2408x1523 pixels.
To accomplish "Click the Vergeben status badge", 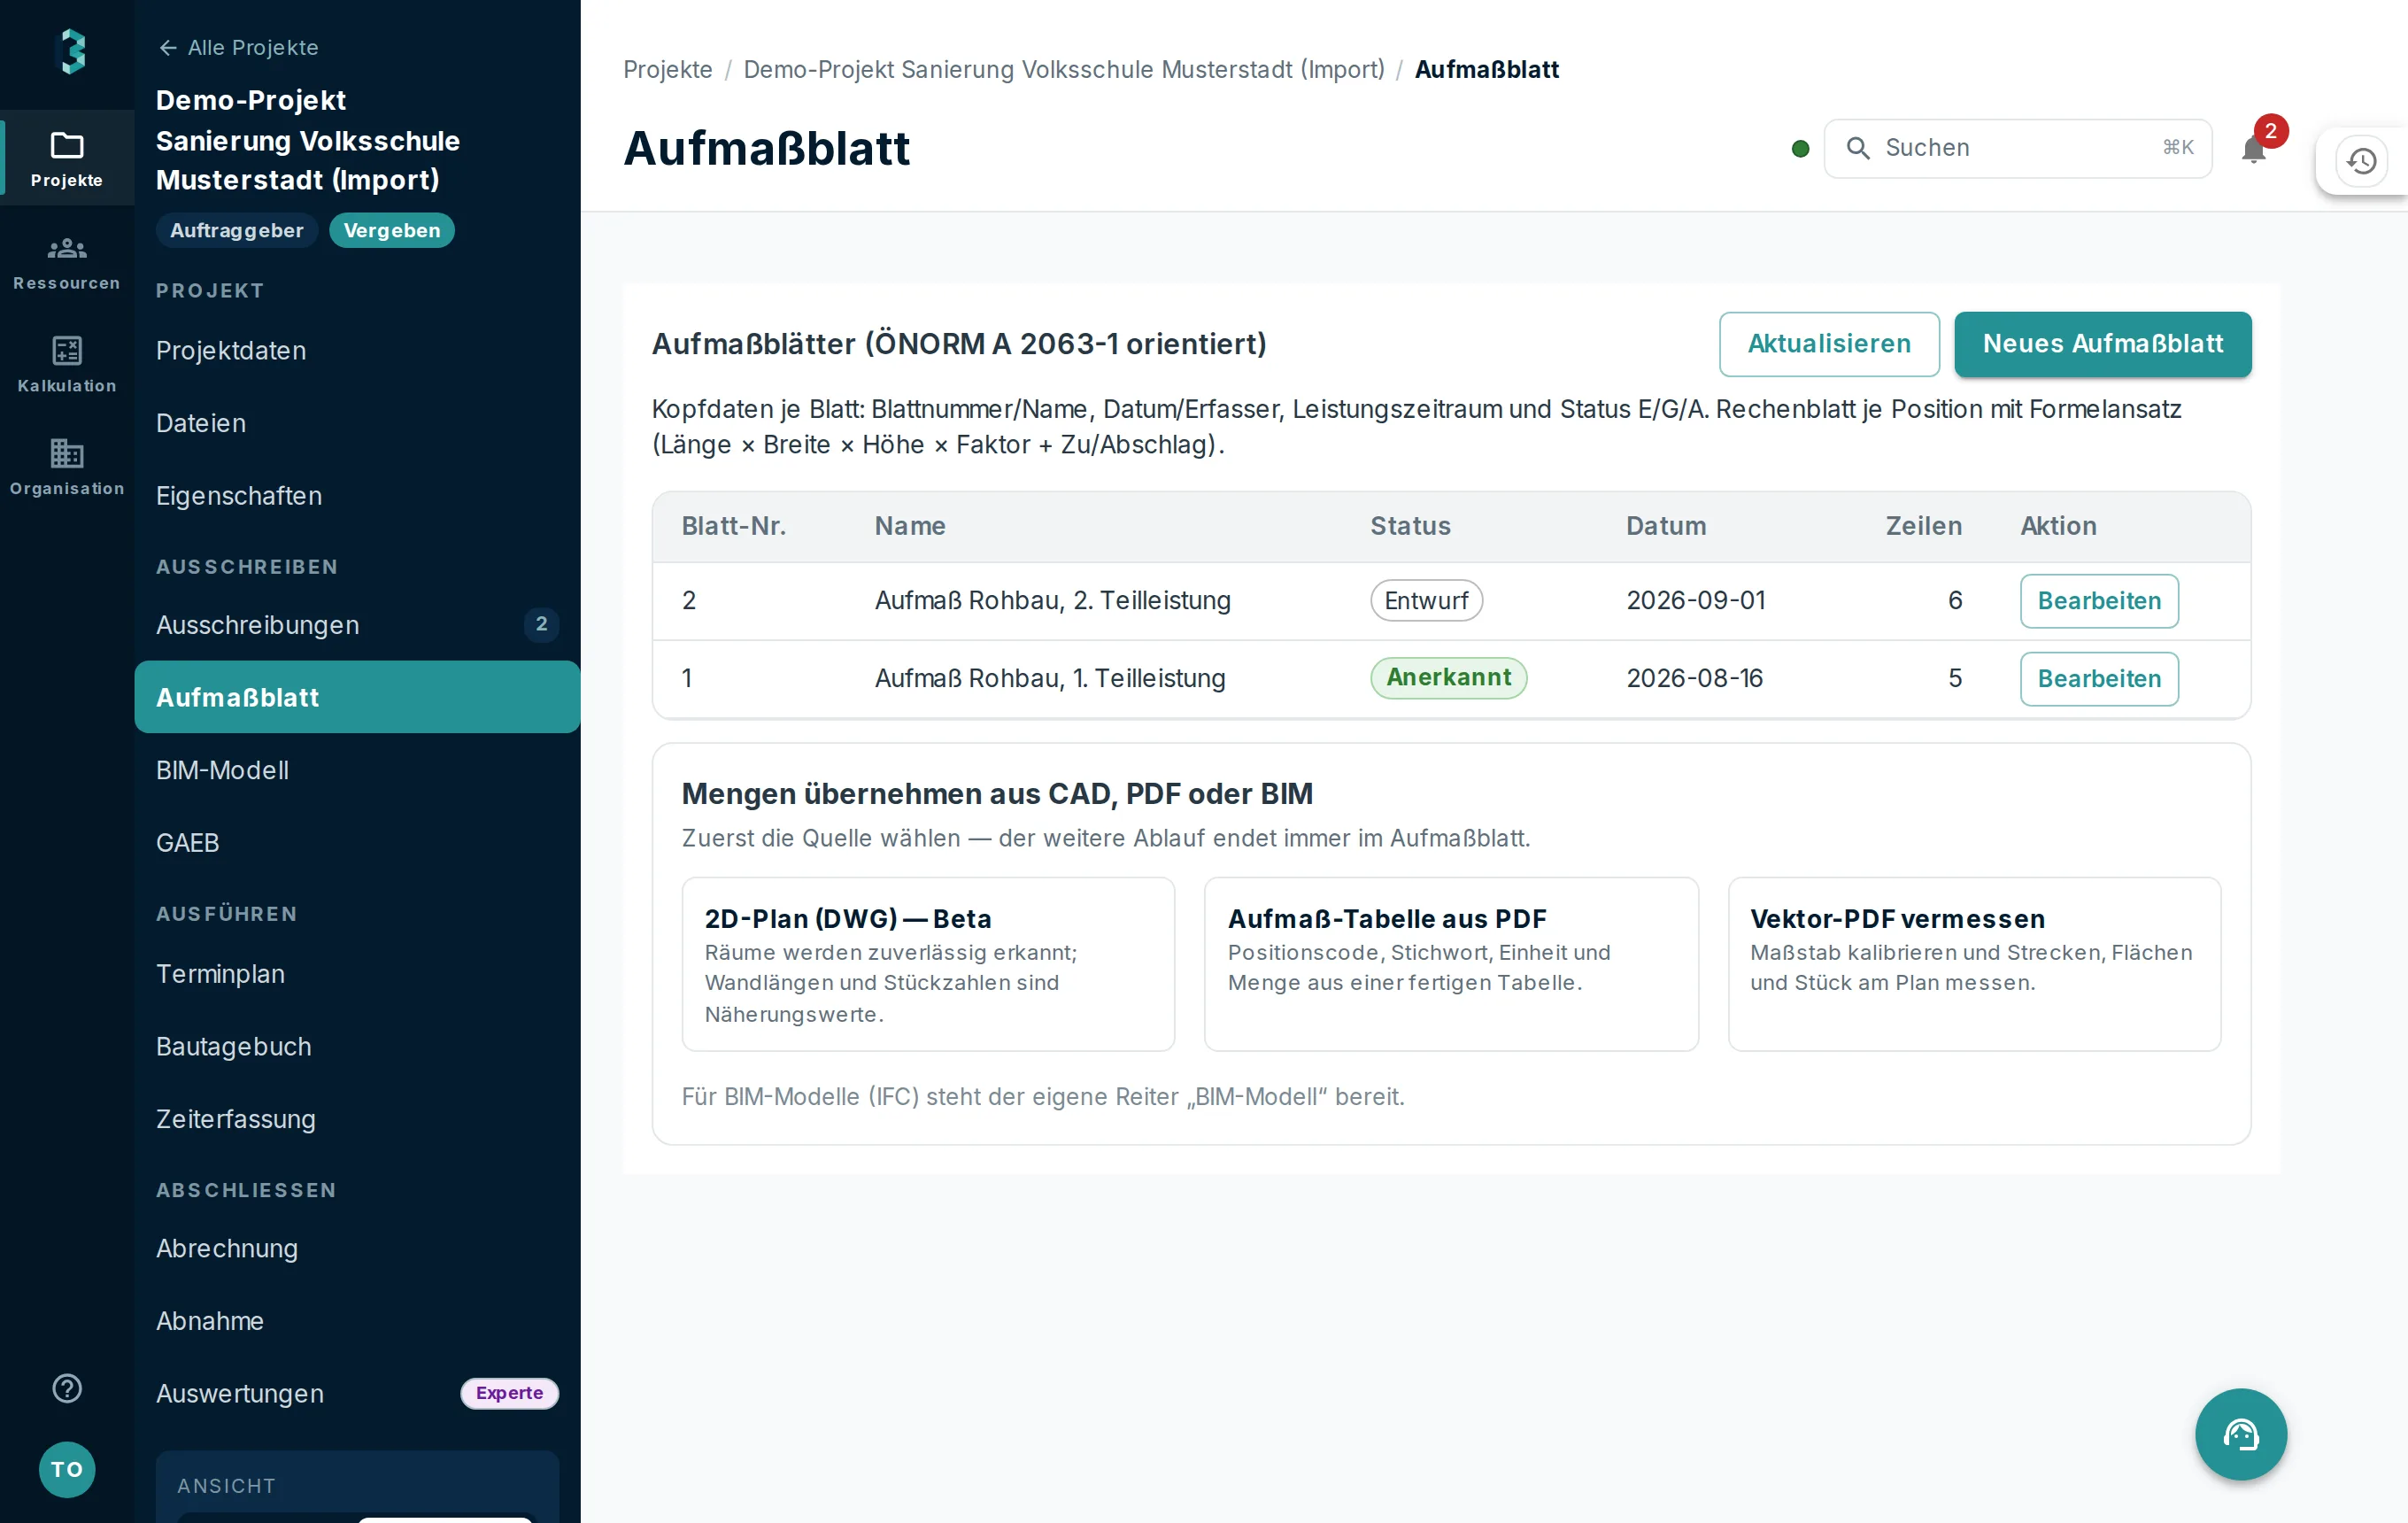I will 392,231.
